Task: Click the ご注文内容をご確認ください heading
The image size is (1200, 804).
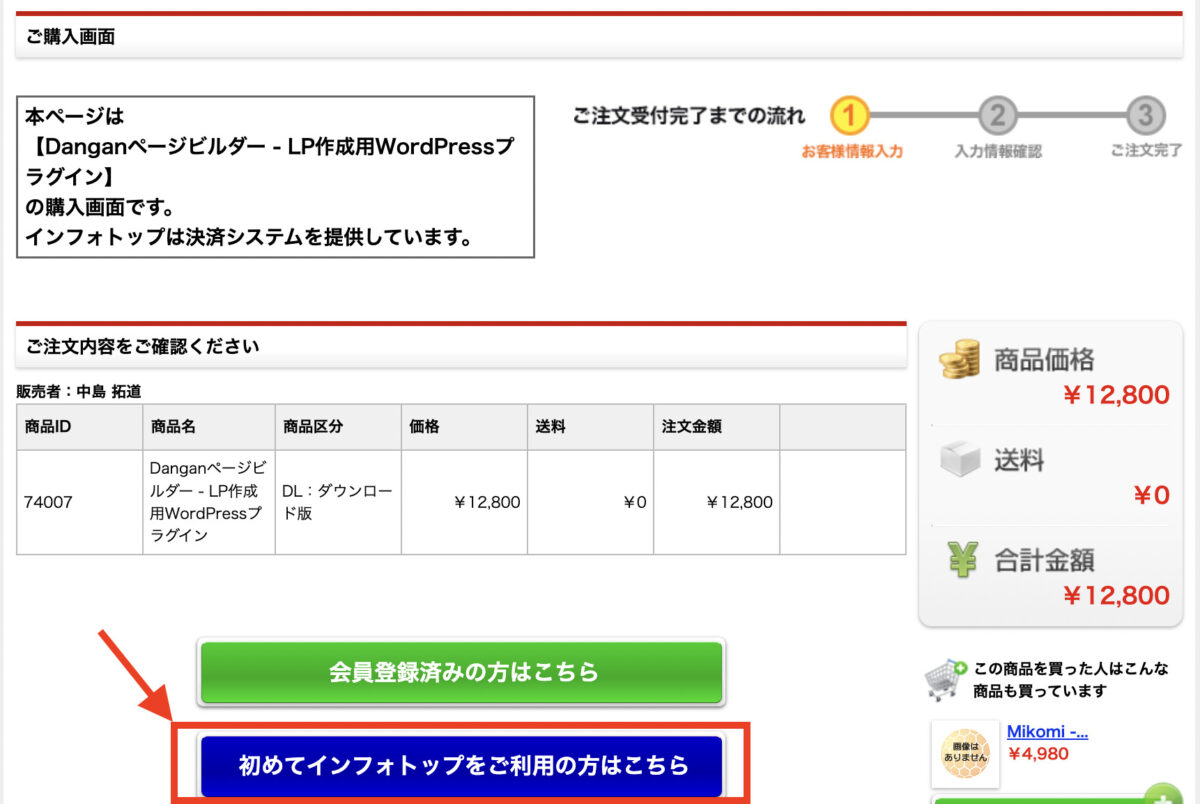Action: click(143, 347)
